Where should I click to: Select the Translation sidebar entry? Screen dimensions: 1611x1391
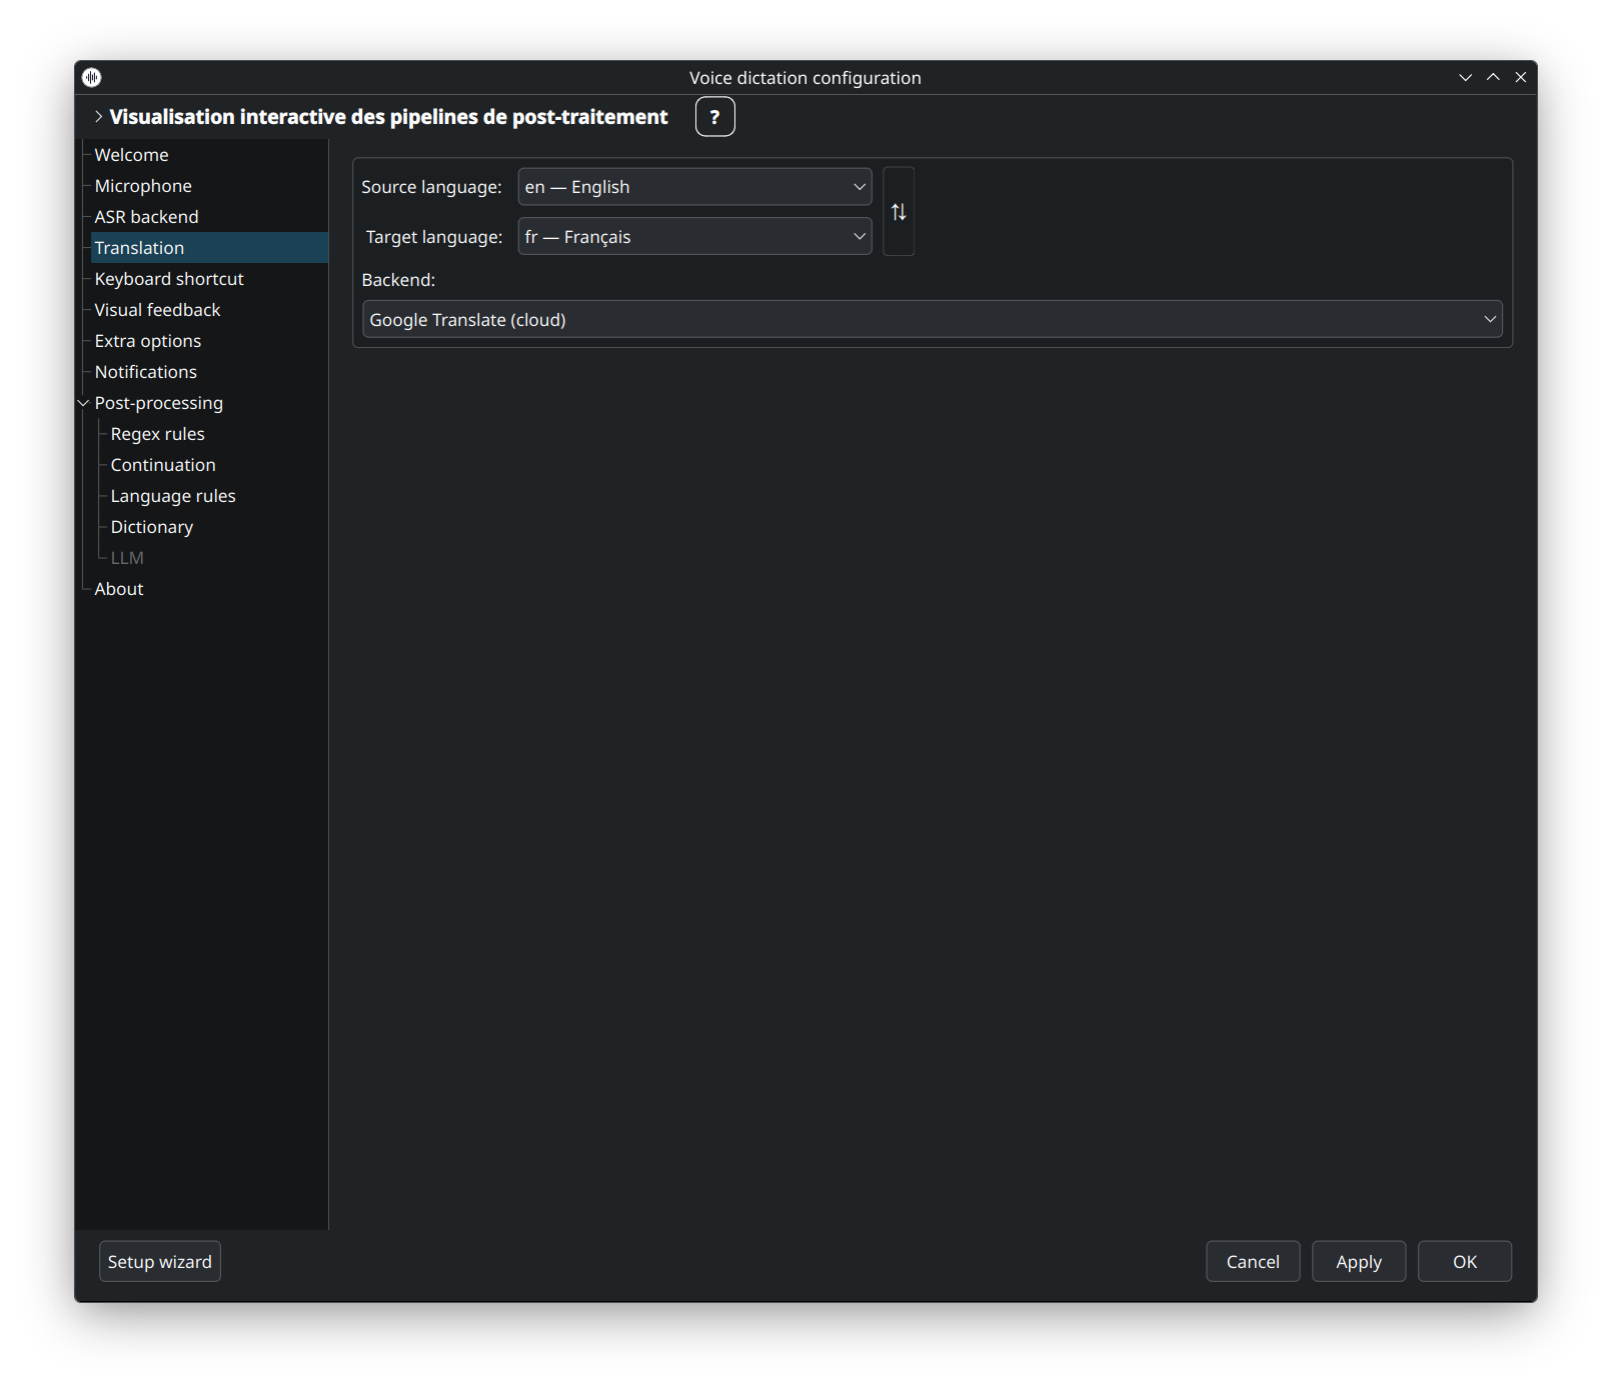tap(210, 248)
